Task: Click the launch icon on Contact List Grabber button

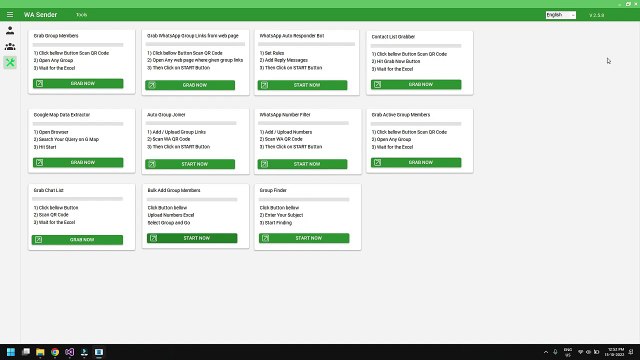Action: (377, 84)
